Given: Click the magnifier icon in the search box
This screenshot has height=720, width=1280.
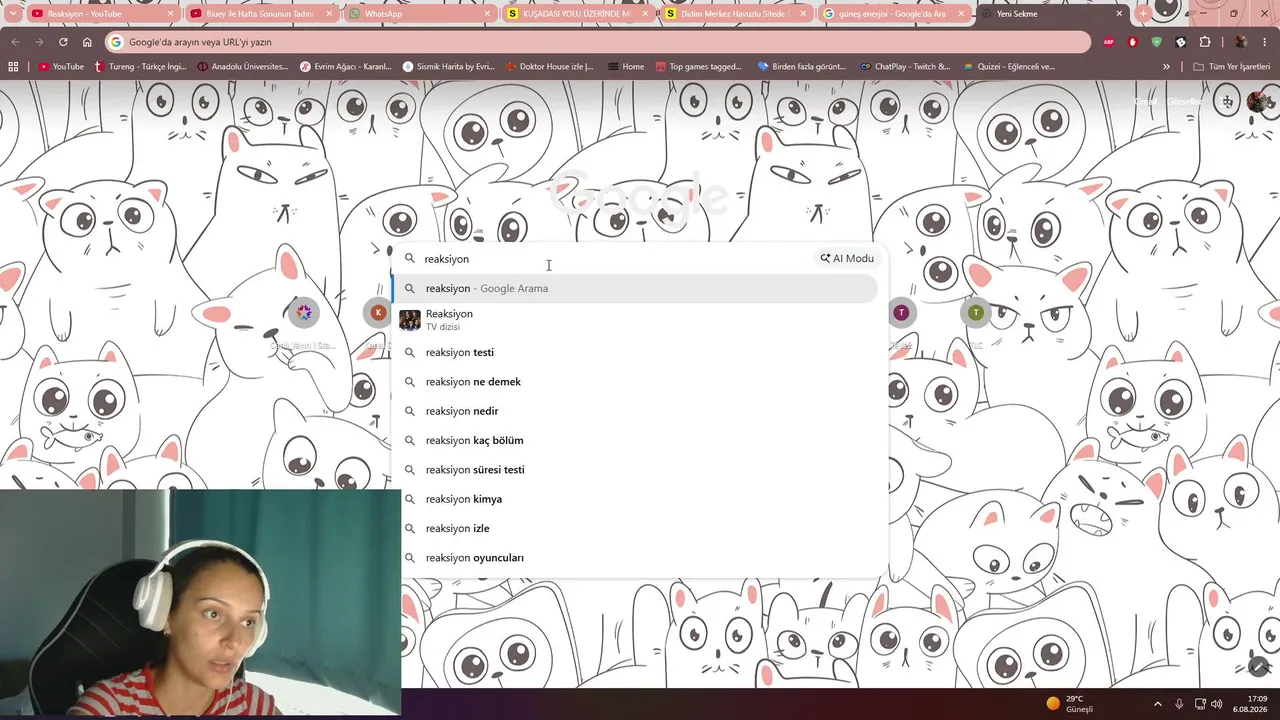Looking at the screenshot, I should [410, 258].
